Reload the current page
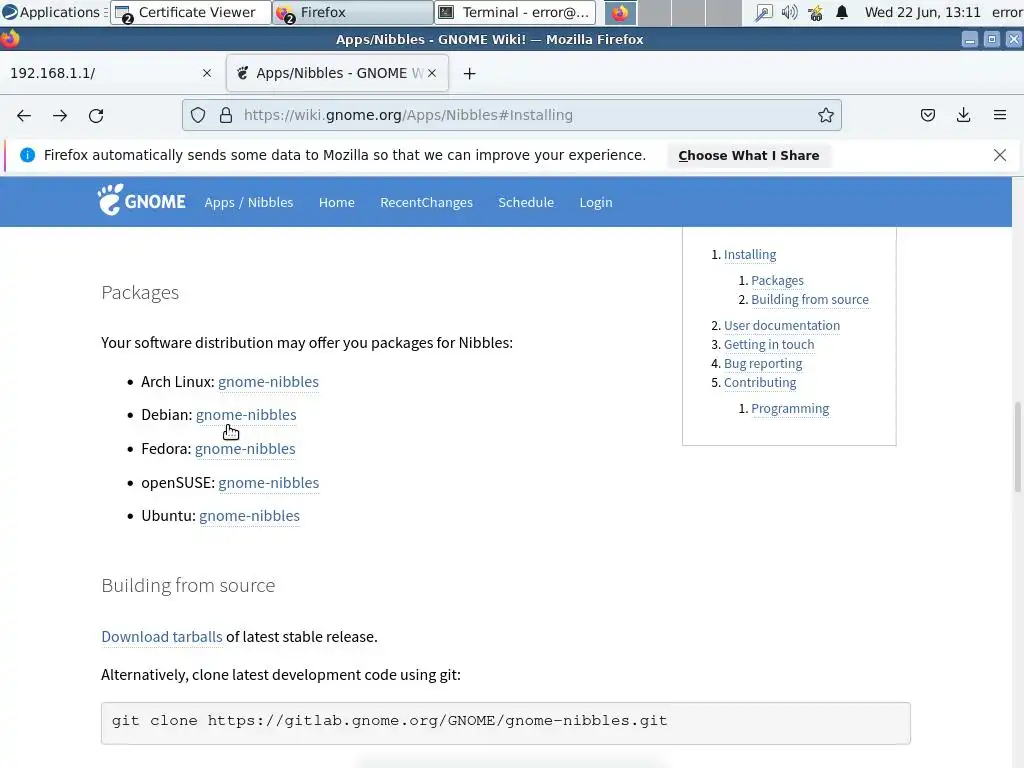 point(96,116)
